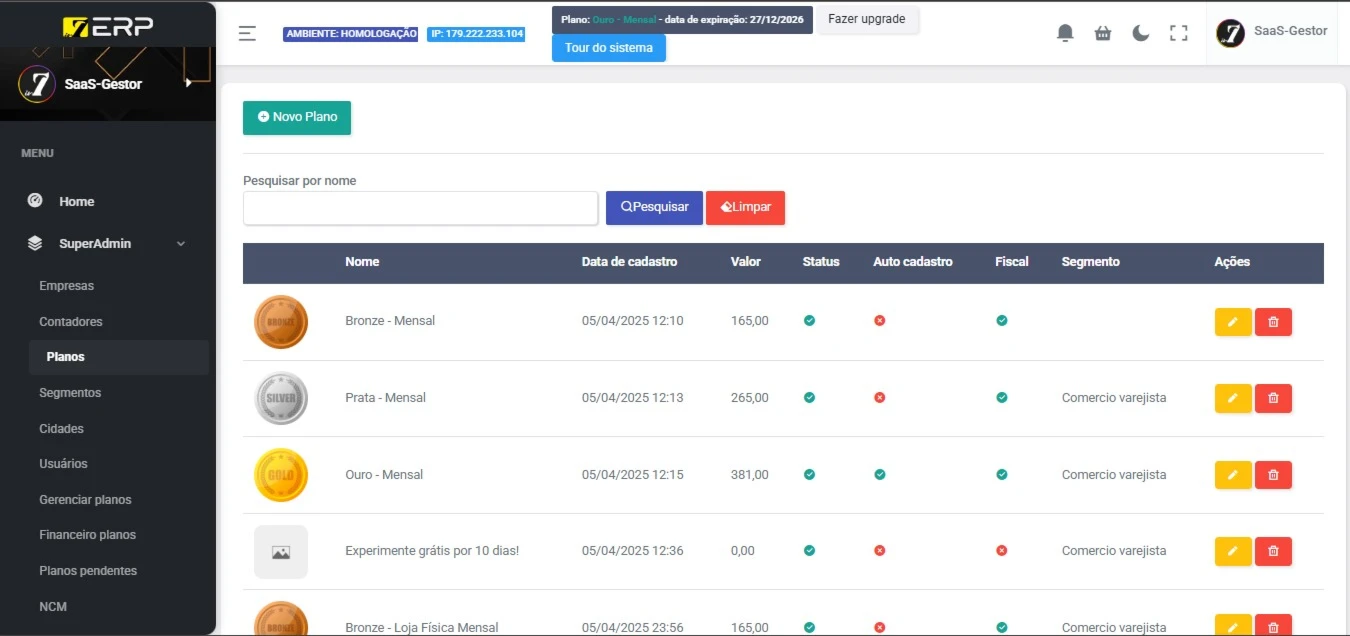Edit the Experimente grátis plan
Image resolution: width=1350 pixels, height=636 pixels.
click(x=1233, y=551)
